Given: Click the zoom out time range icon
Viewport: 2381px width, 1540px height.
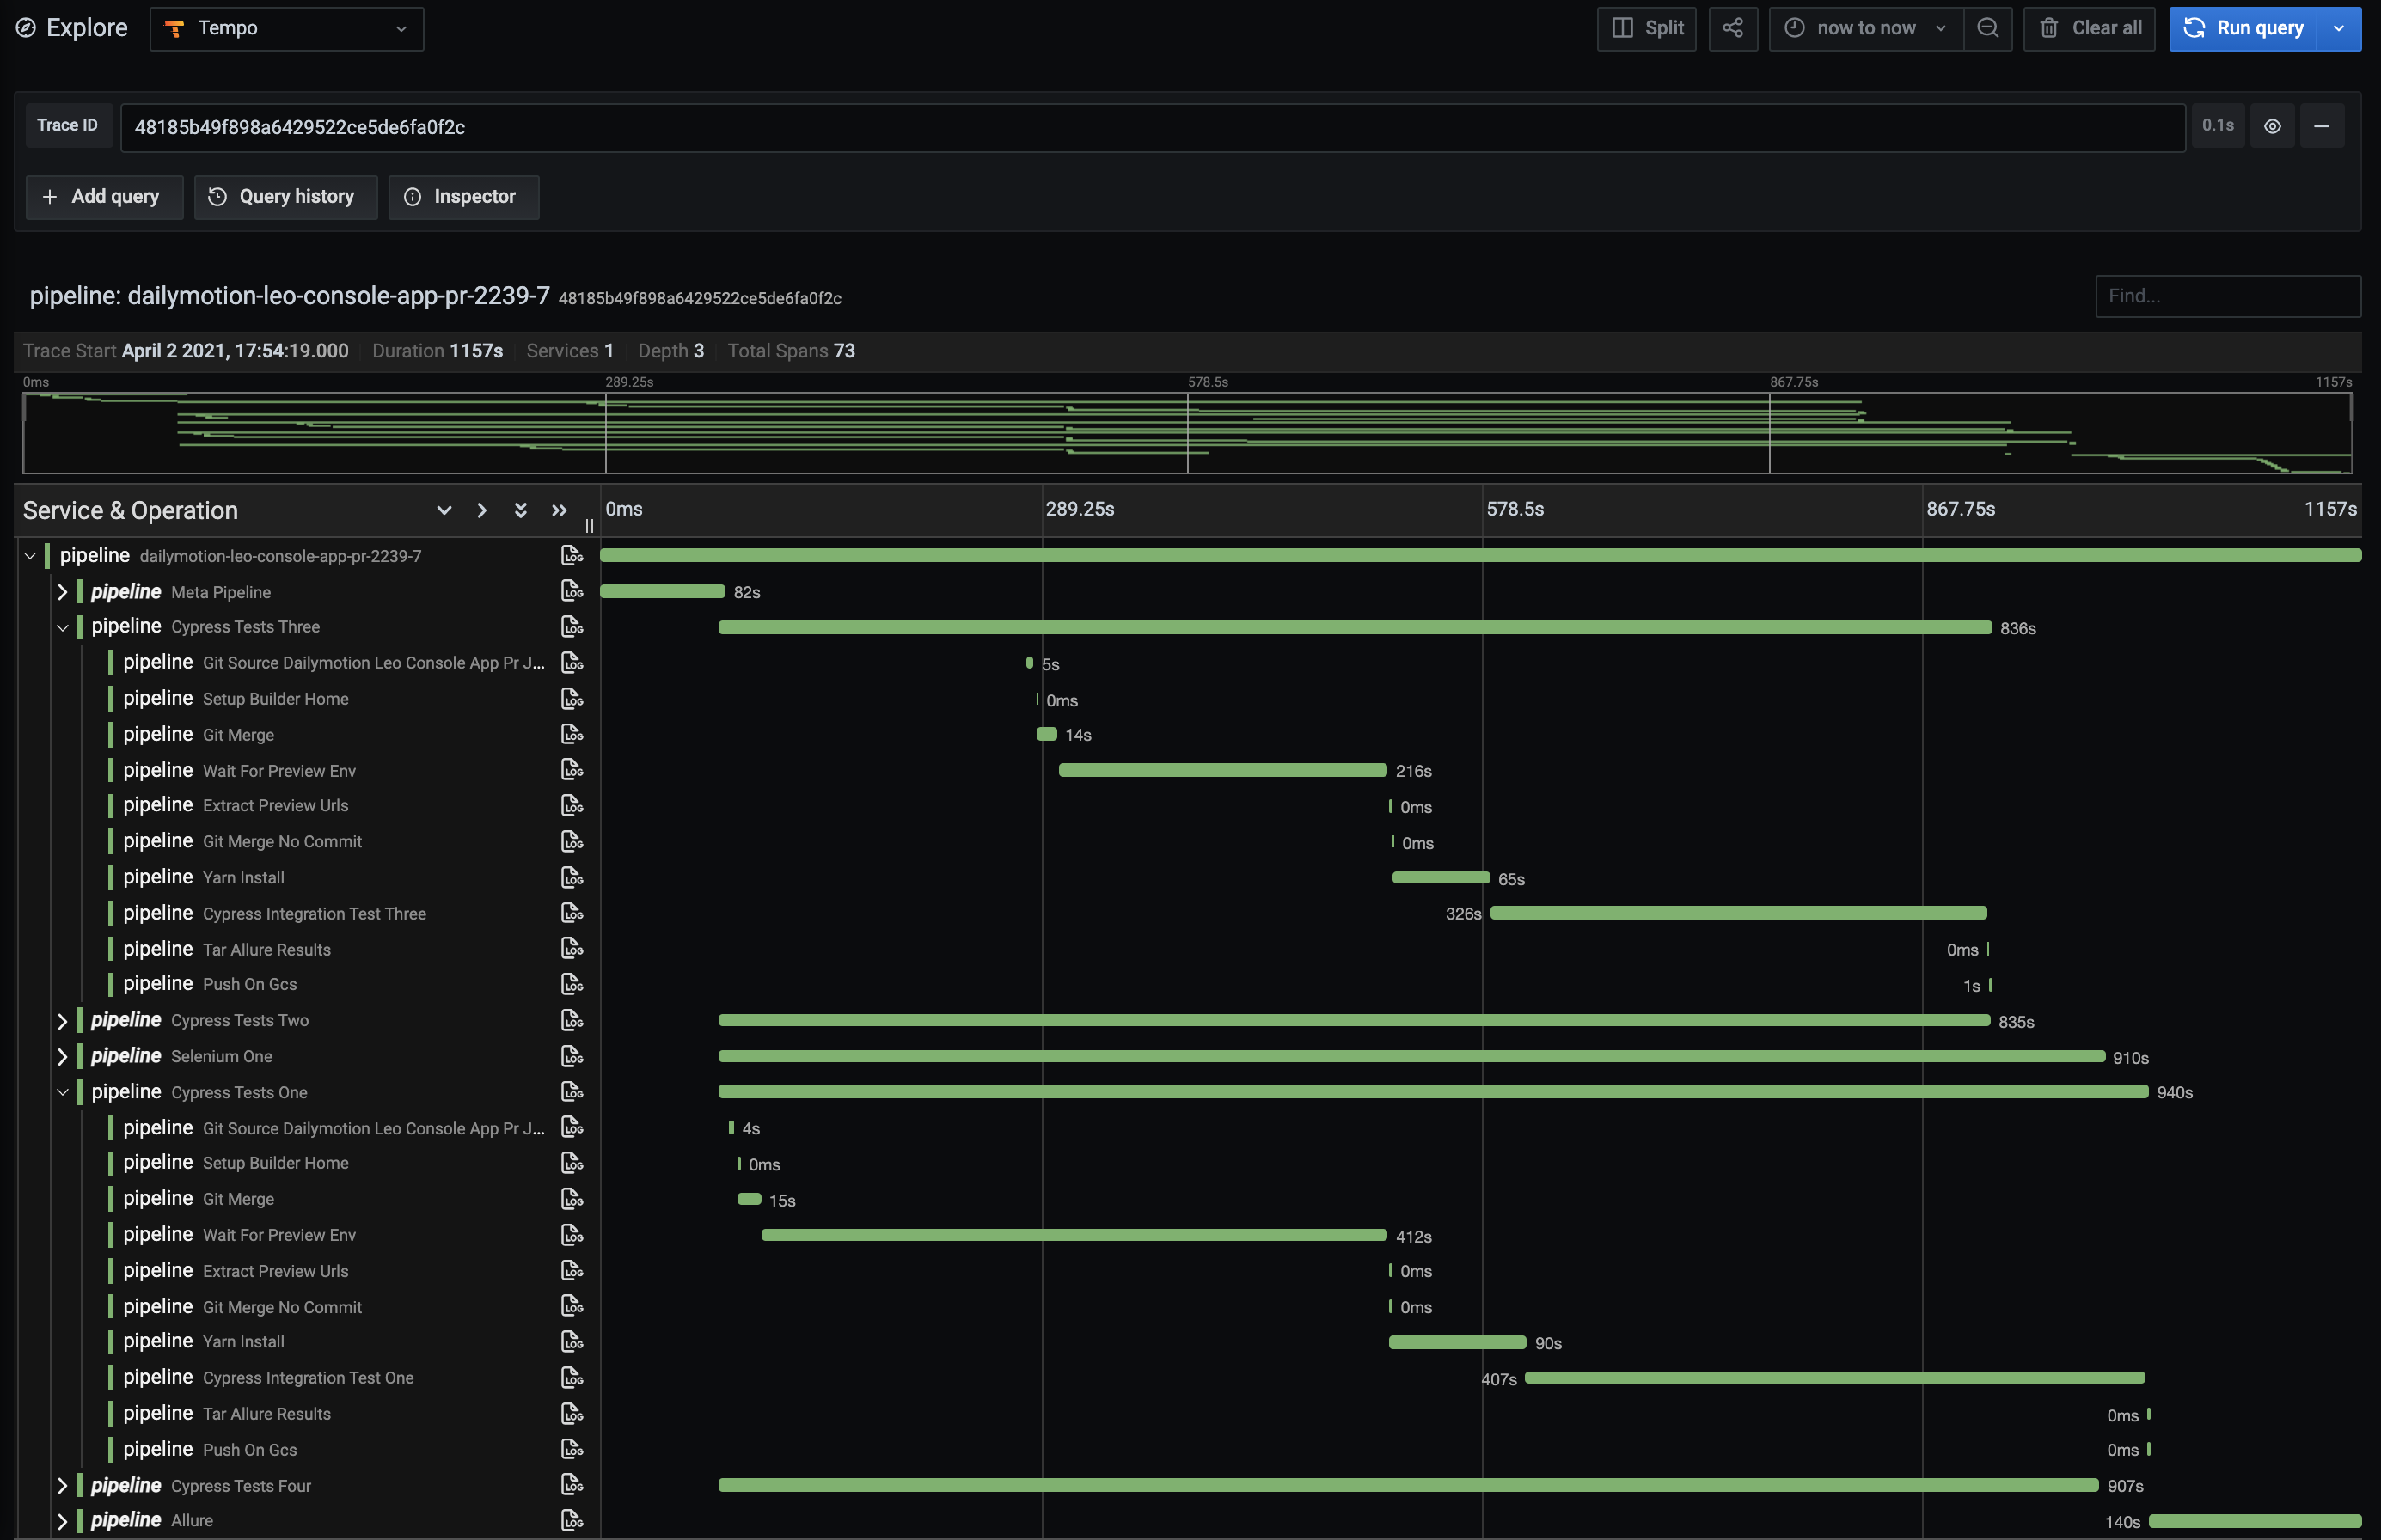Looking at the screenshot, I should (x=1987, y=28).
